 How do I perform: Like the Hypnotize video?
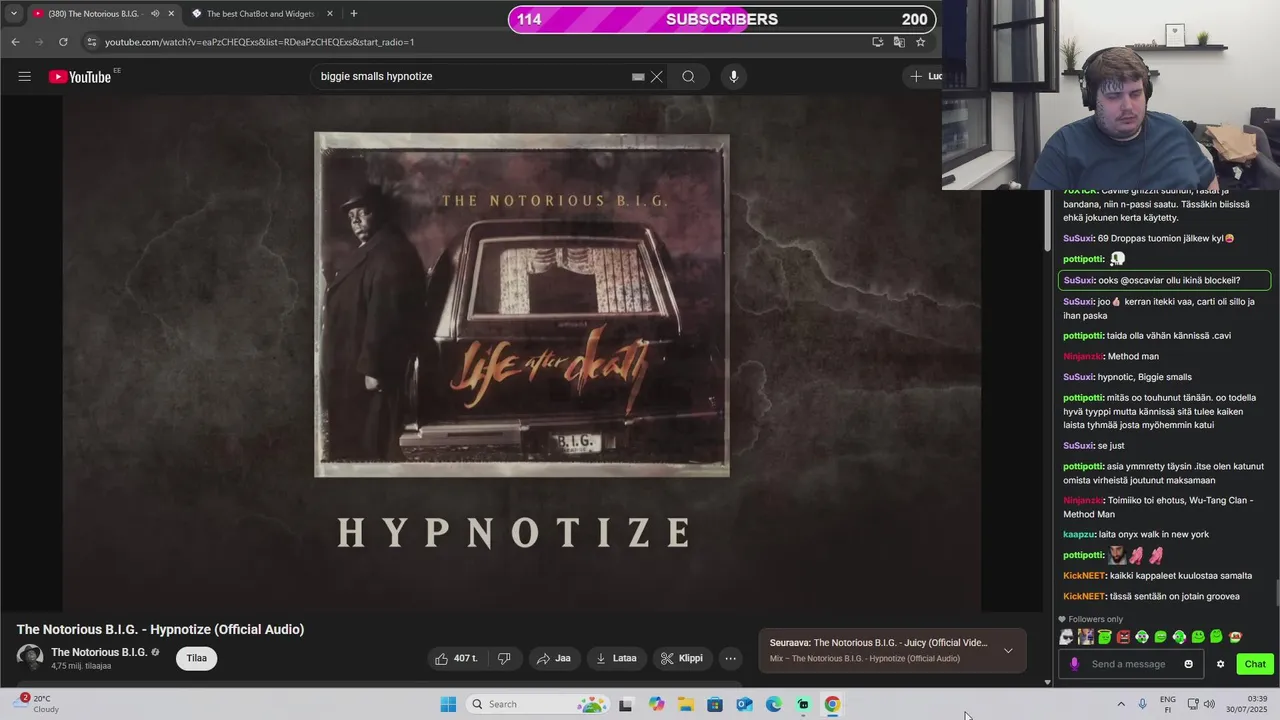[x=456, y=658]
